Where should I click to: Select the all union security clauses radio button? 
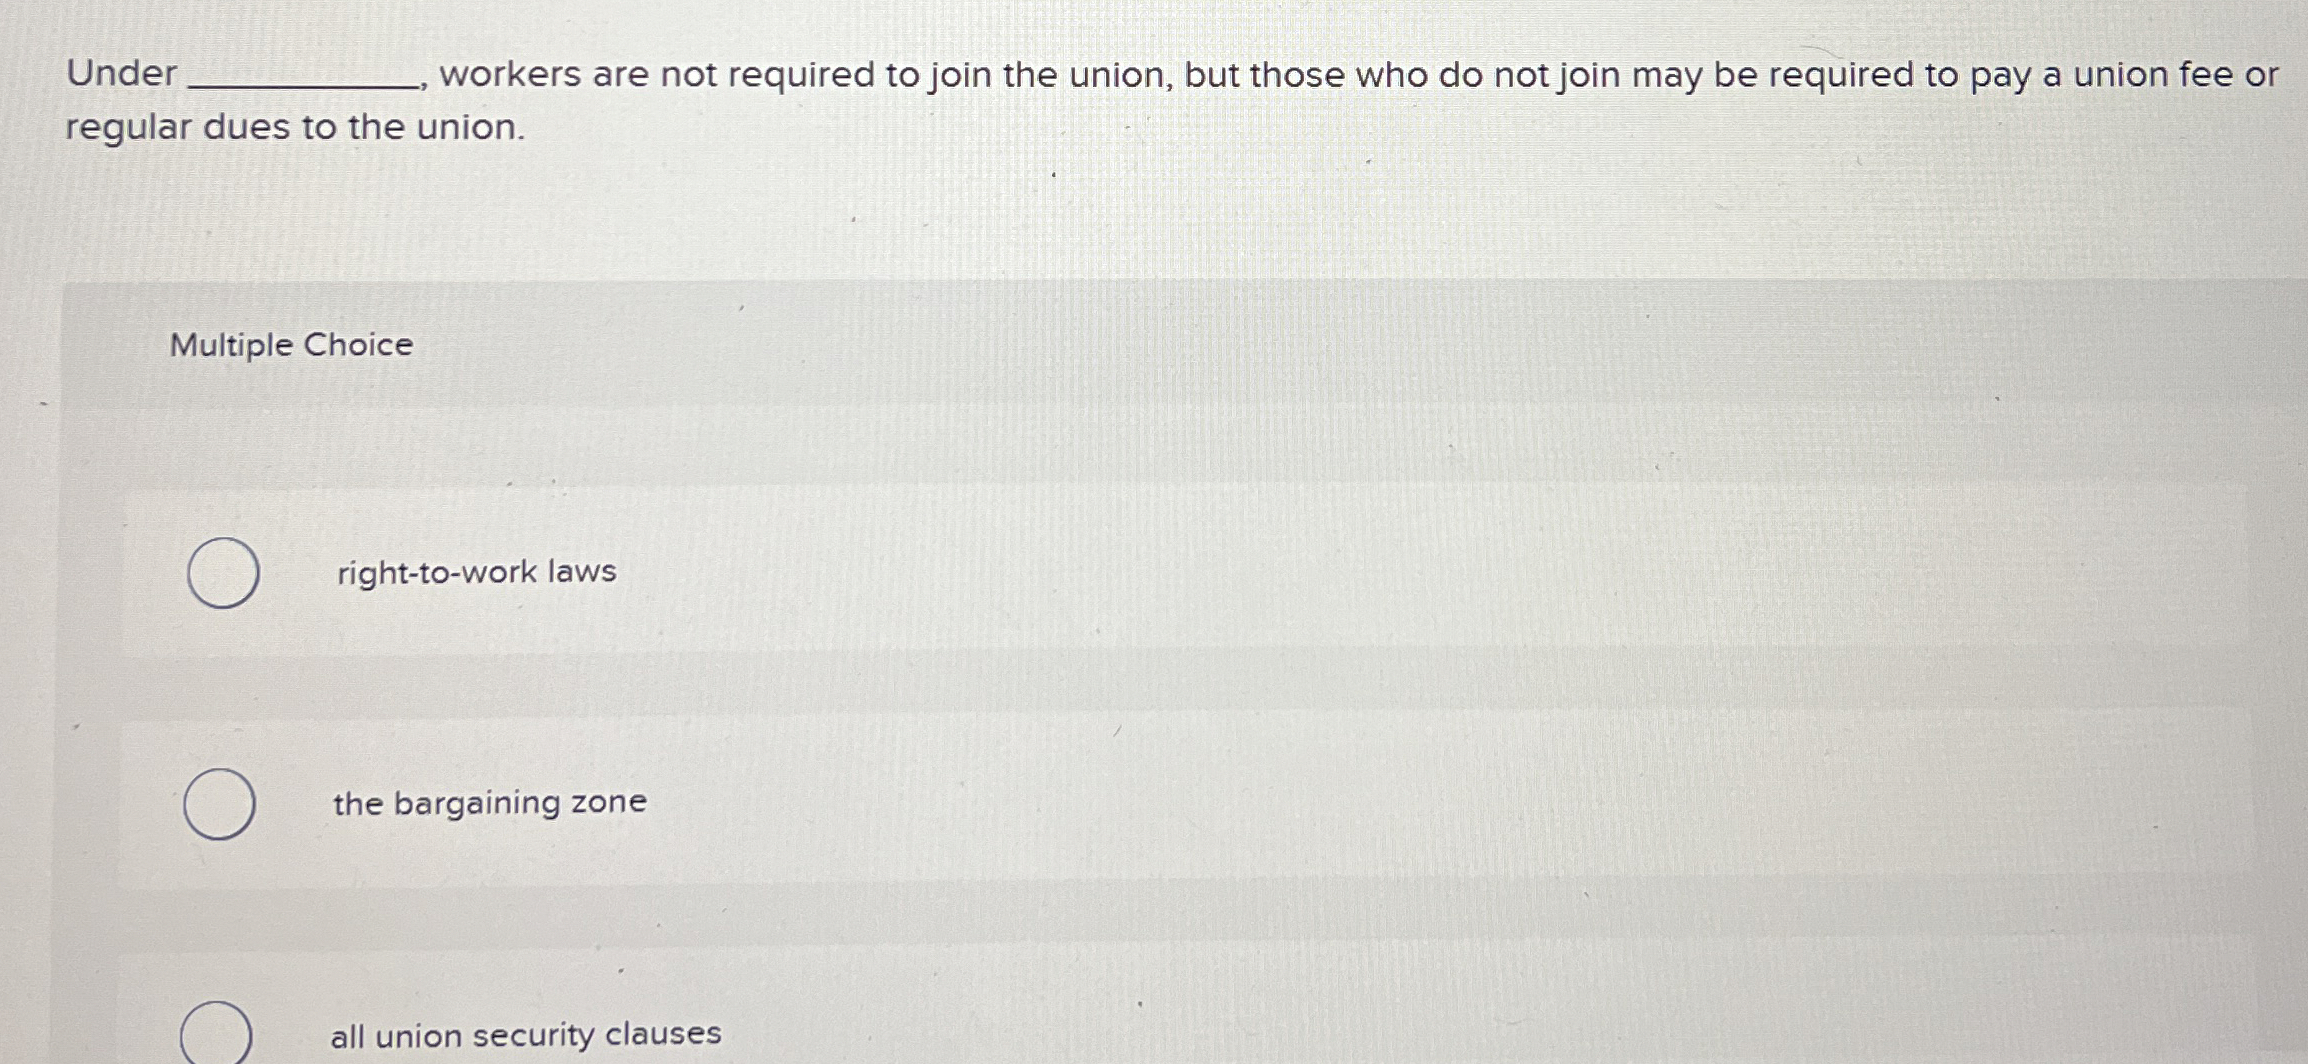[218, 1032]
